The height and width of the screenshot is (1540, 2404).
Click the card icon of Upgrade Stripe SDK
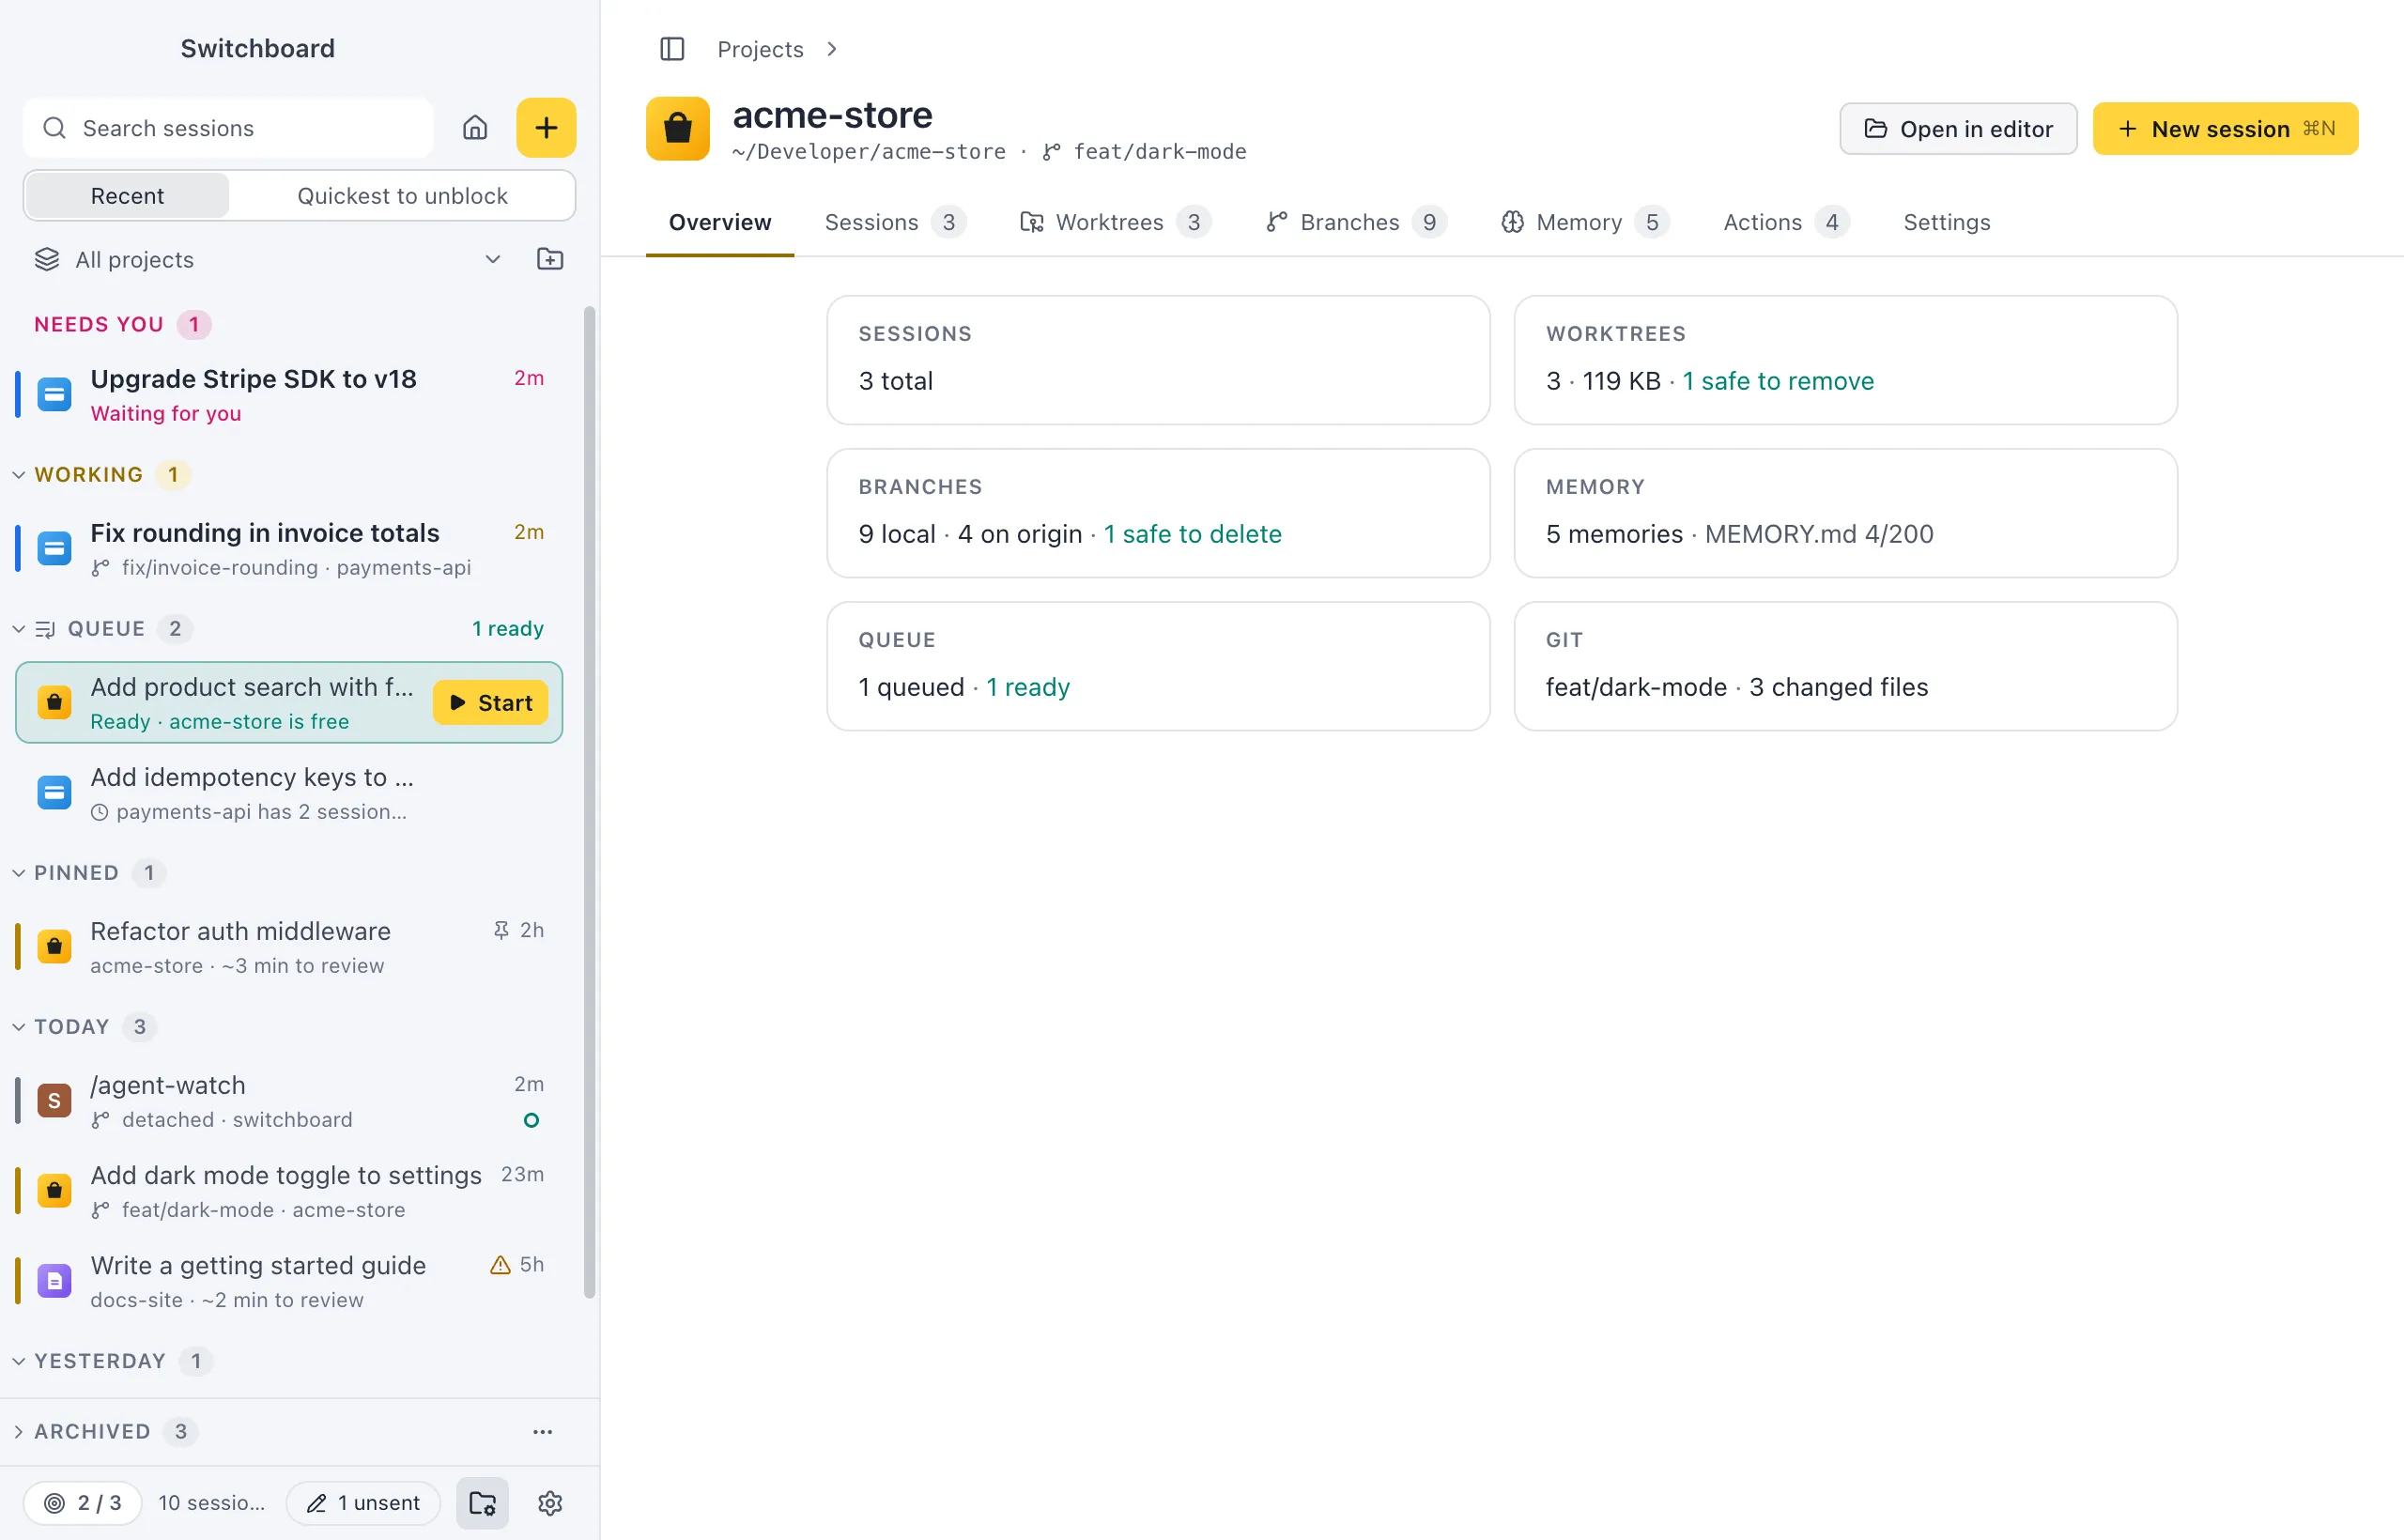coord(54,394)
